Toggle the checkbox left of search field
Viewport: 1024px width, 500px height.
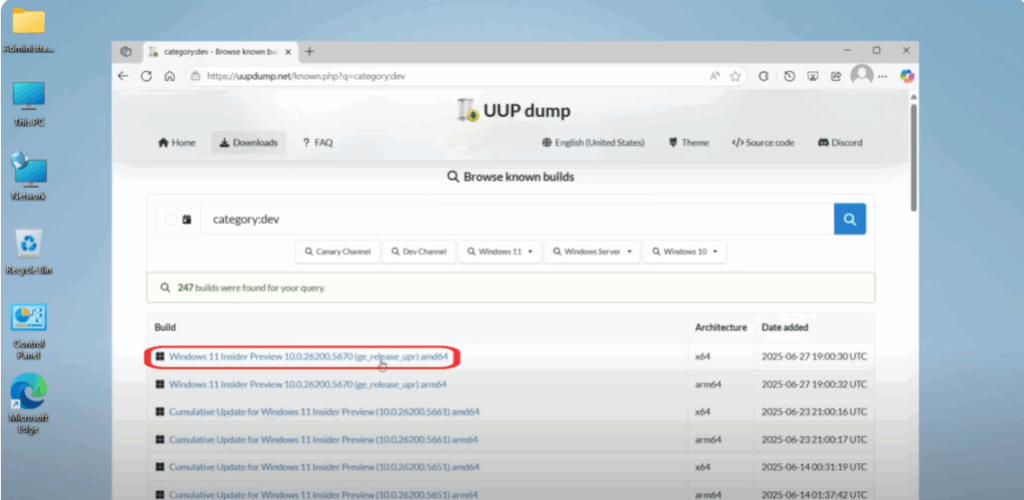coord(171,220)
